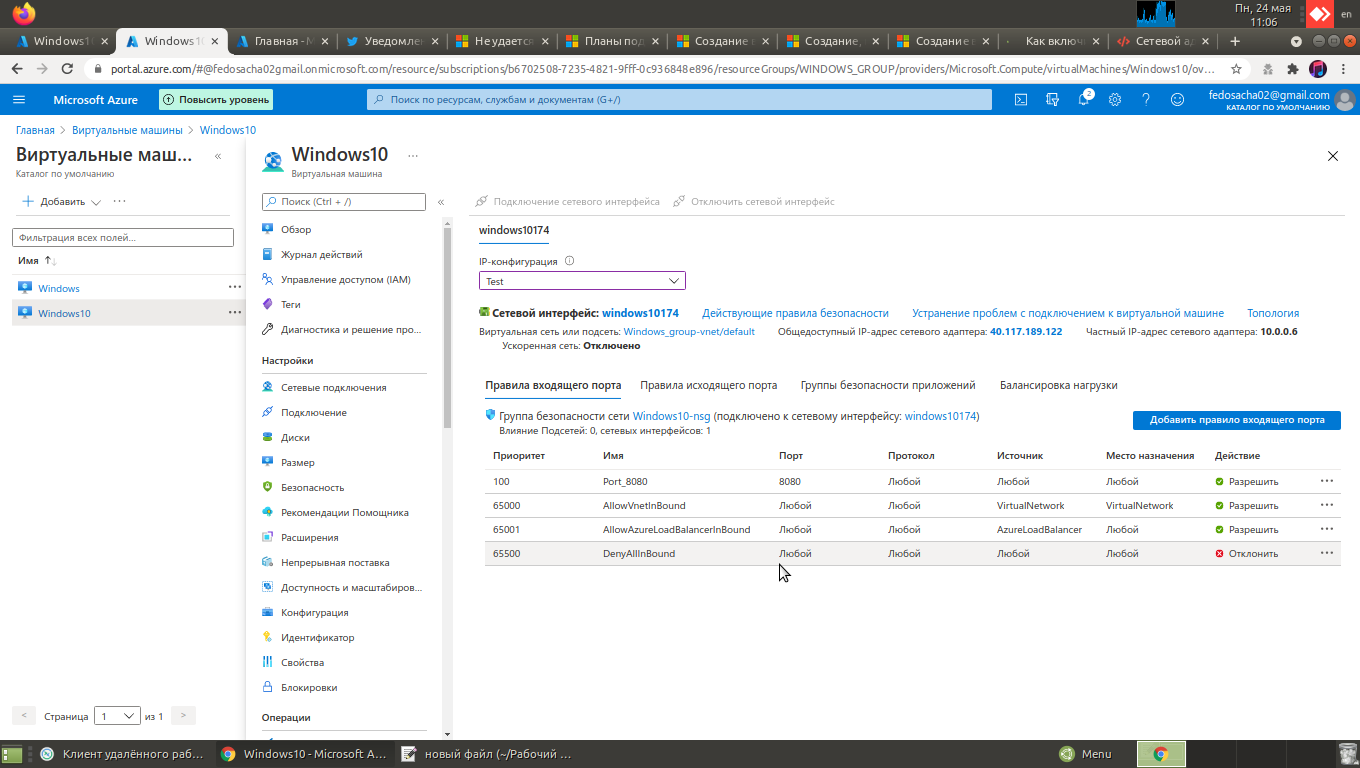
Task: Close the Windows10 blade with X
Action: (1332, 156)
